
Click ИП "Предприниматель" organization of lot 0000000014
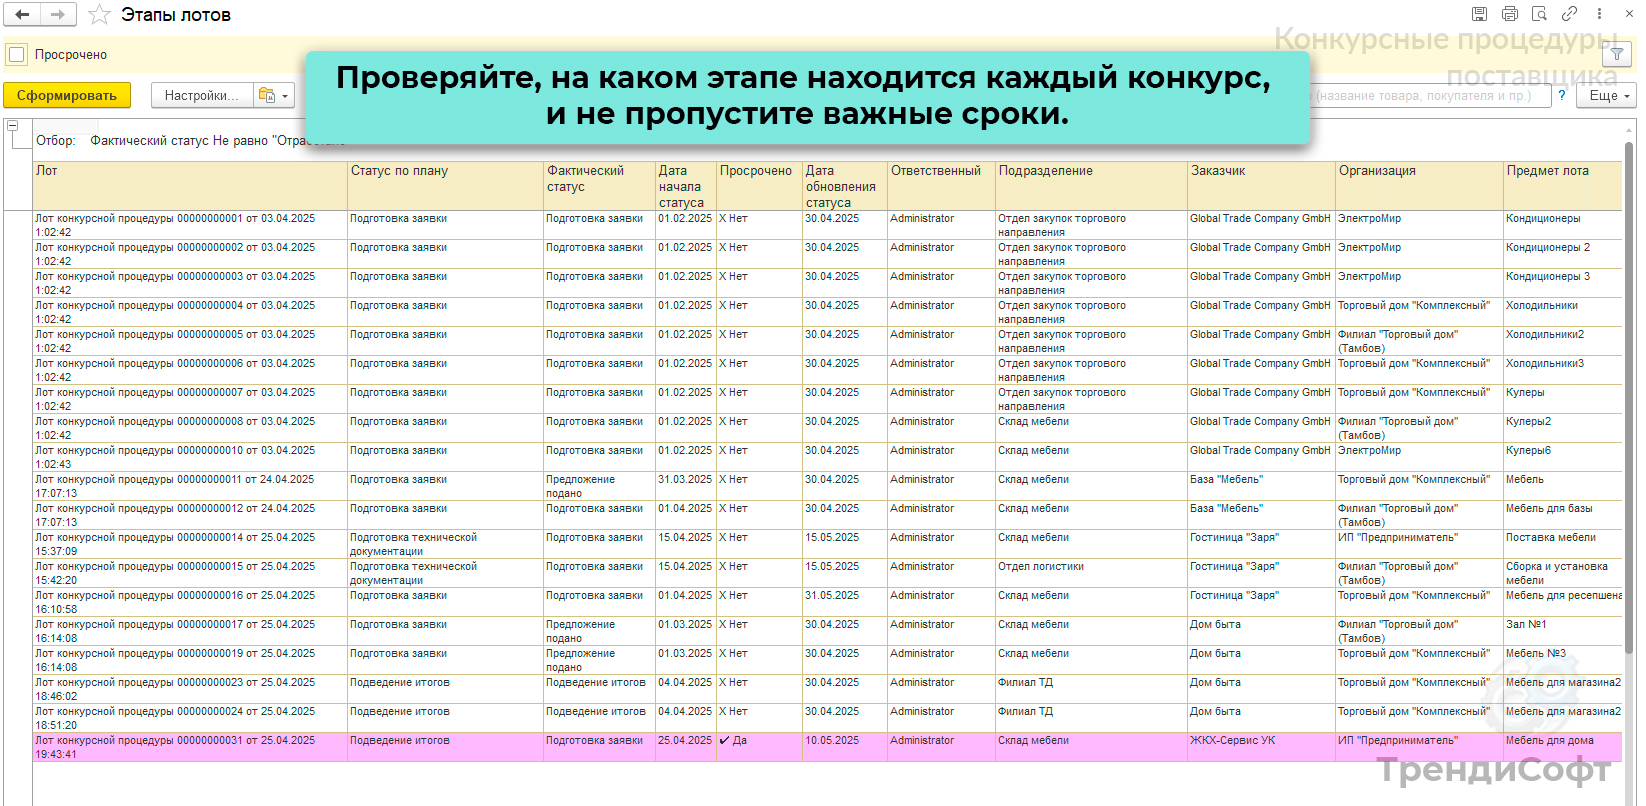tap(1419, 544)
